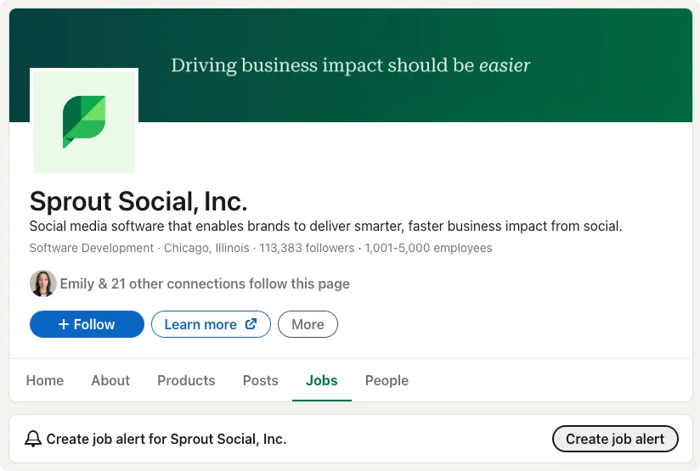
Task: Click the active Jobs tab
Action: point(321,380)
